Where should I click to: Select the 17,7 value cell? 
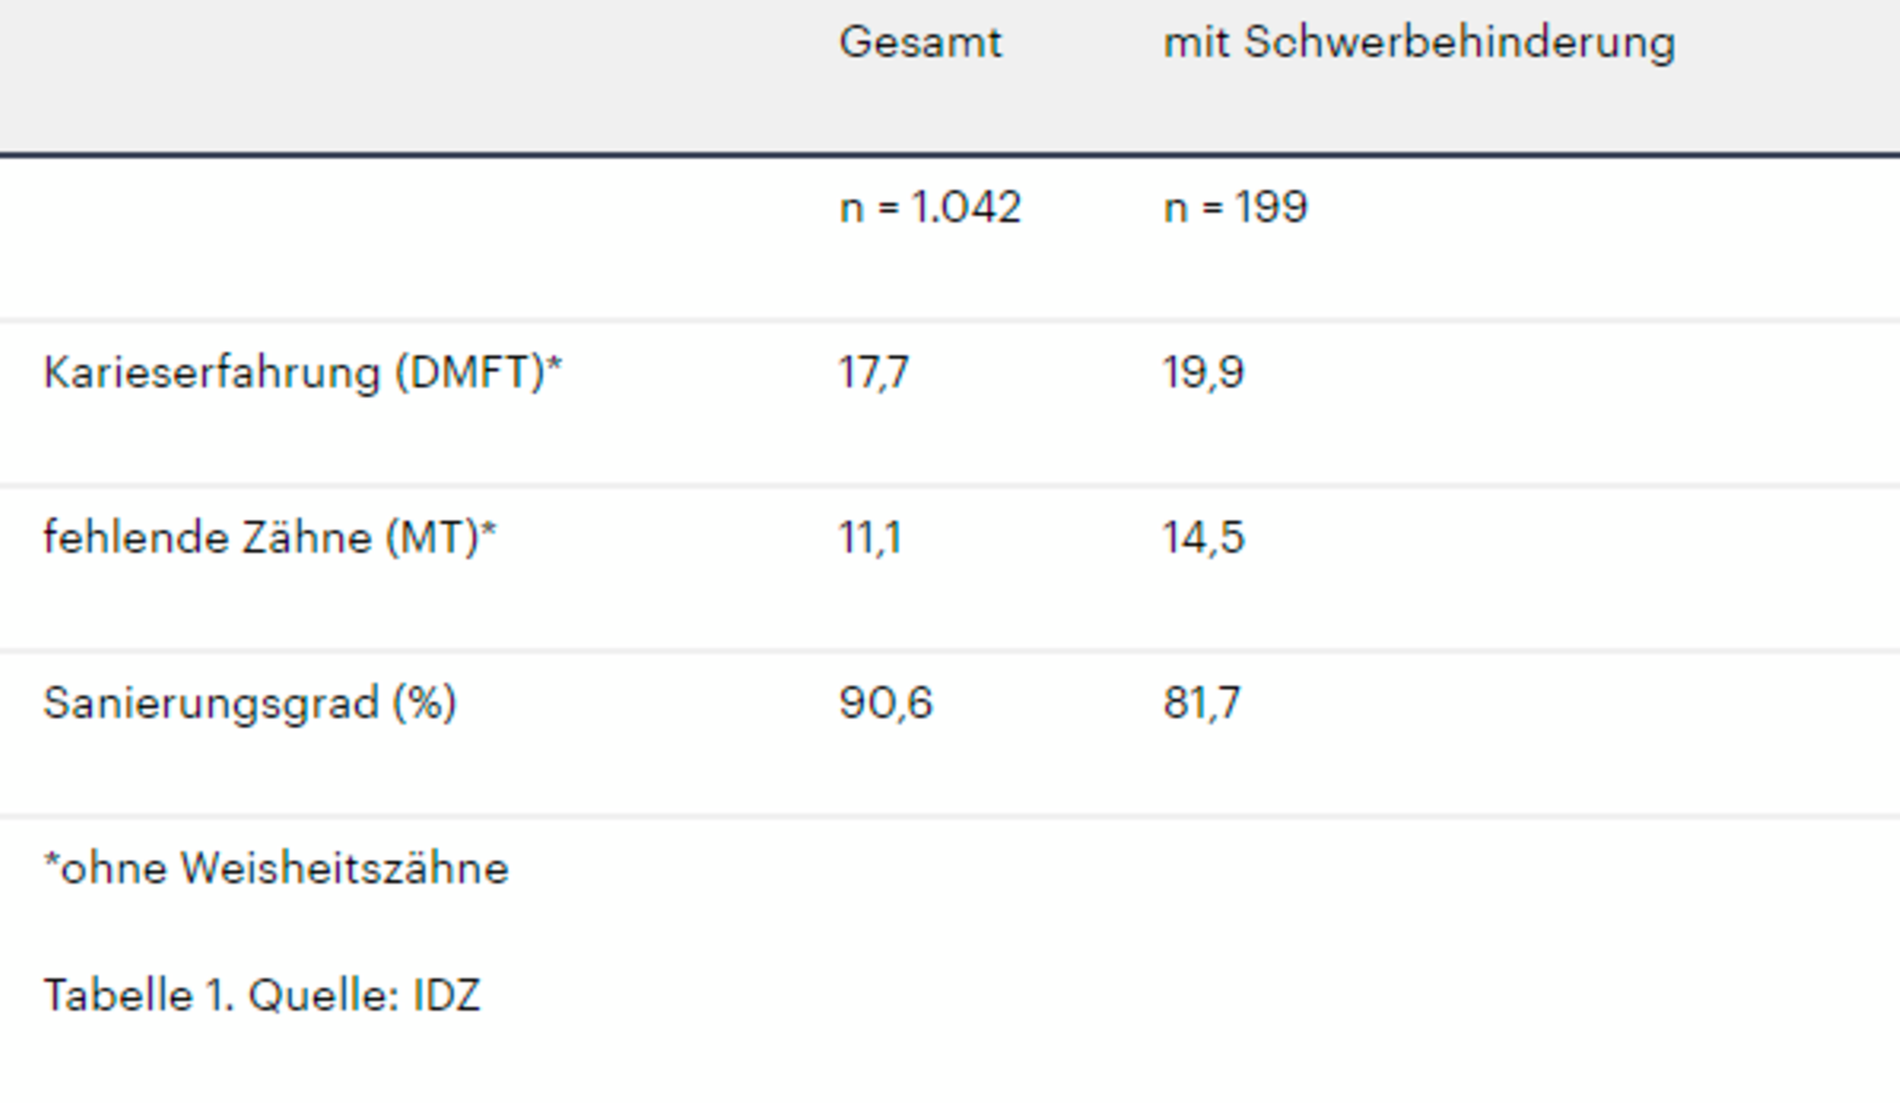[874, 373]
